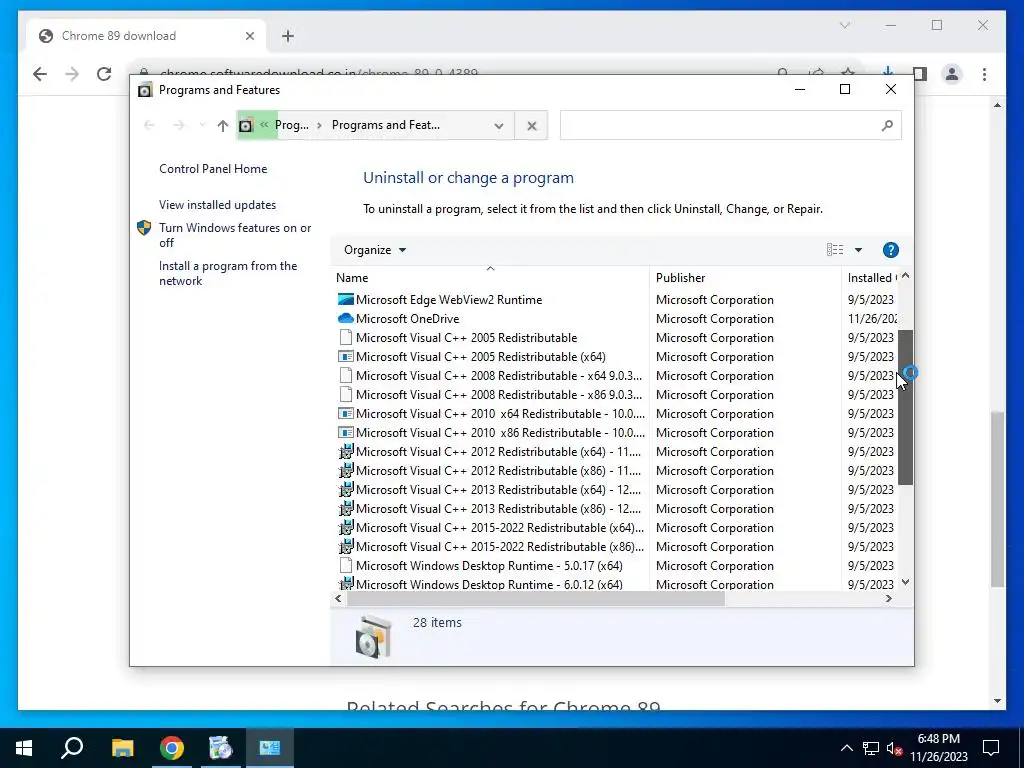The height and width of the screenshot is (768, 1024).
Task: Open the notification center icon
Action: pyautogui.click(x=991, y=748)
